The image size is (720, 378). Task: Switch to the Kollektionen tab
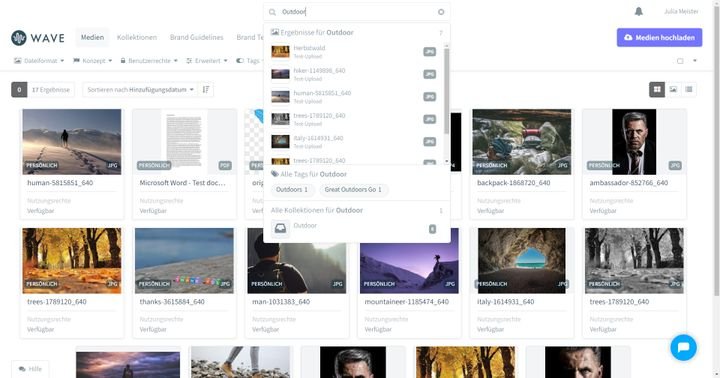pyautogui.click(x=137, y=37)
